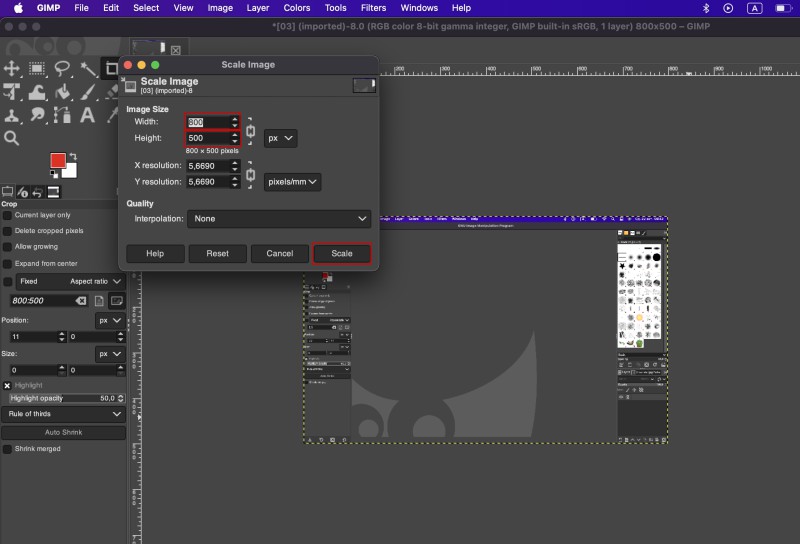Viewport: 800px width, 544px height.
Task: Click the Width input field
Action: (213, 122)
